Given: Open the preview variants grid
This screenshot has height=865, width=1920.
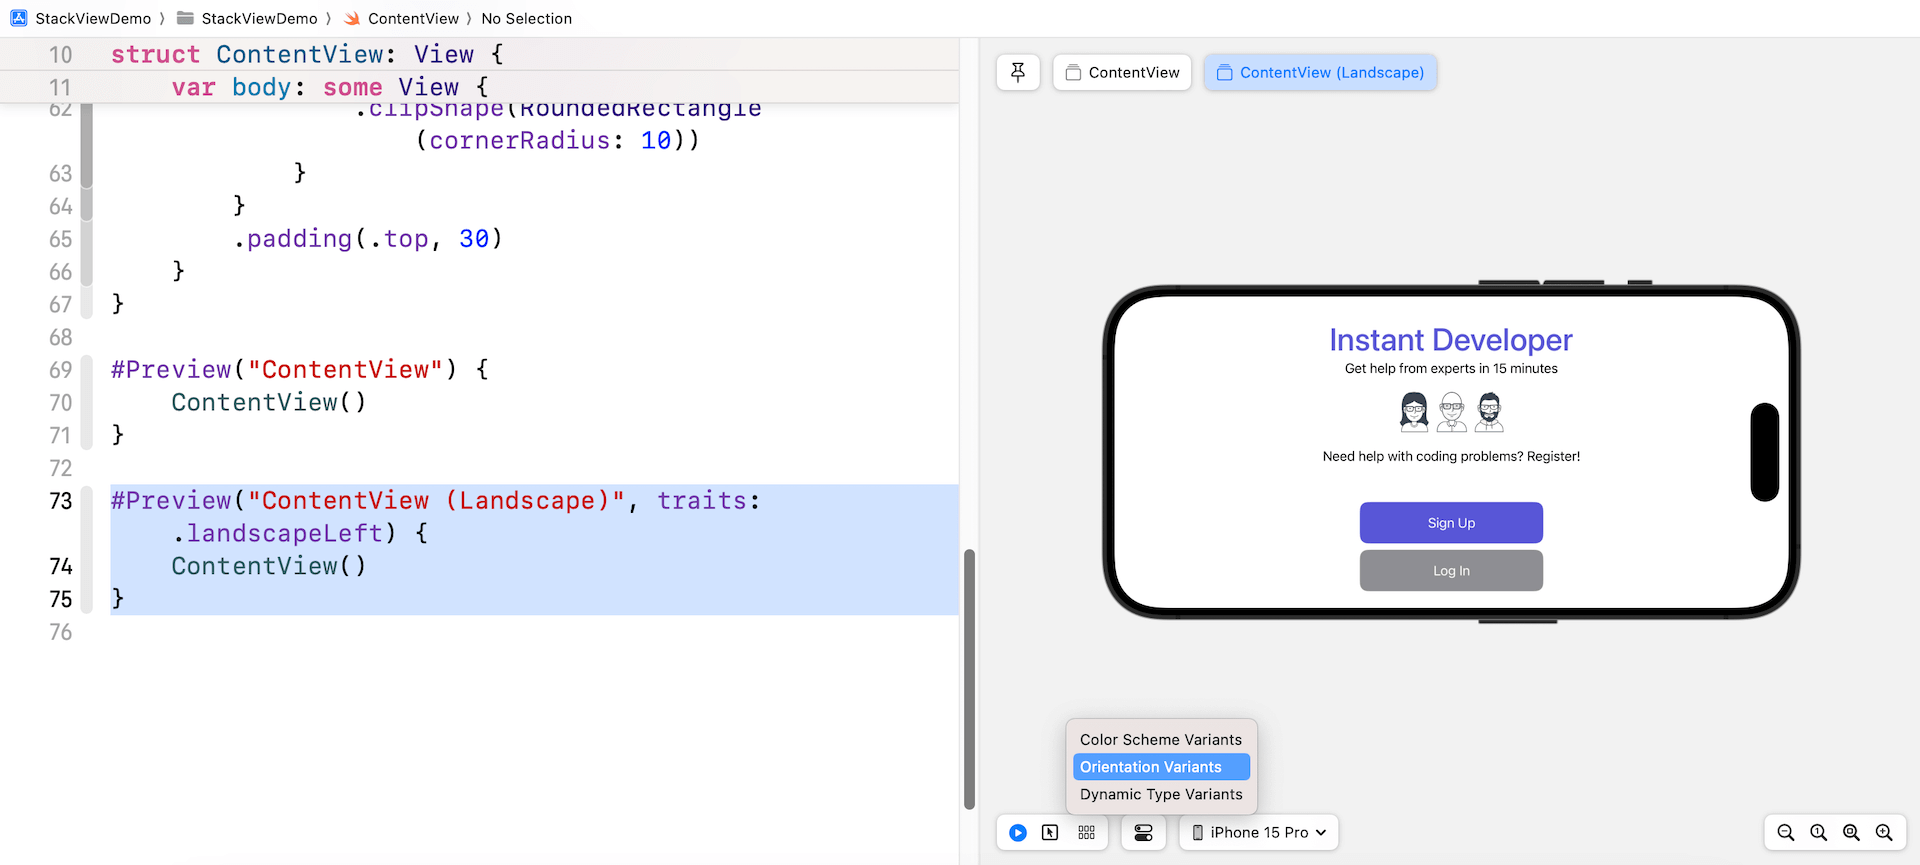Looking at the screenshot, I should click(1086, 832).
